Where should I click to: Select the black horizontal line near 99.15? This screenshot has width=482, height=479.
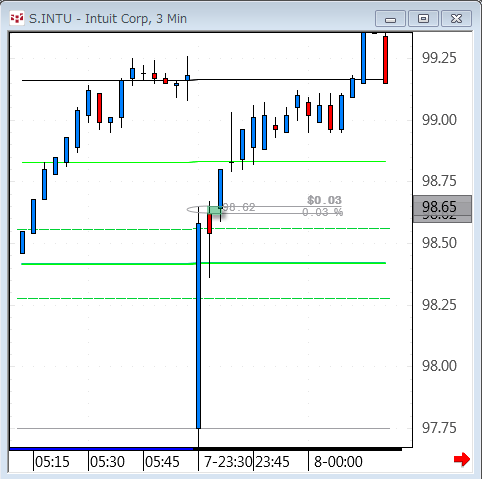[x=204, y=80]
